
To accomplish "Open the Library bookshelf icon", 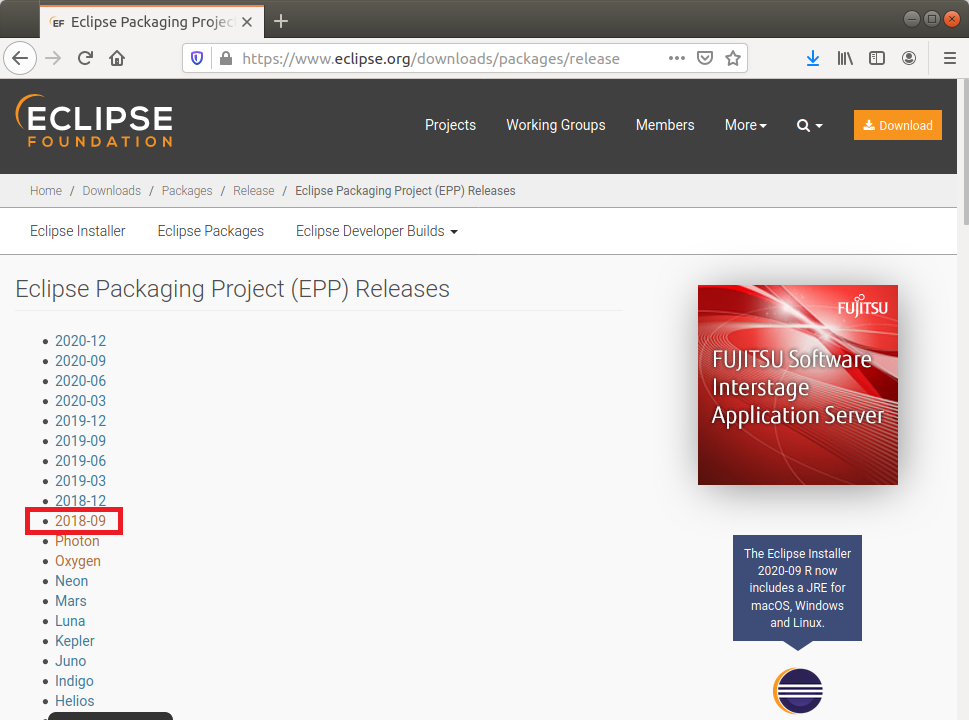I will coord(845,58).
